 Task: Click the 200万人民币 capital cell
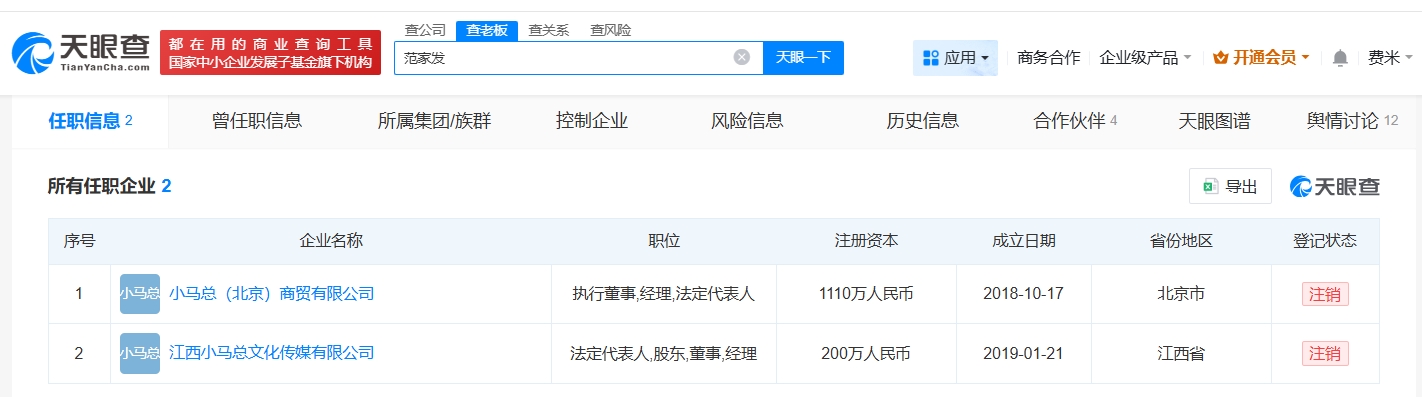tap(866, 353)
